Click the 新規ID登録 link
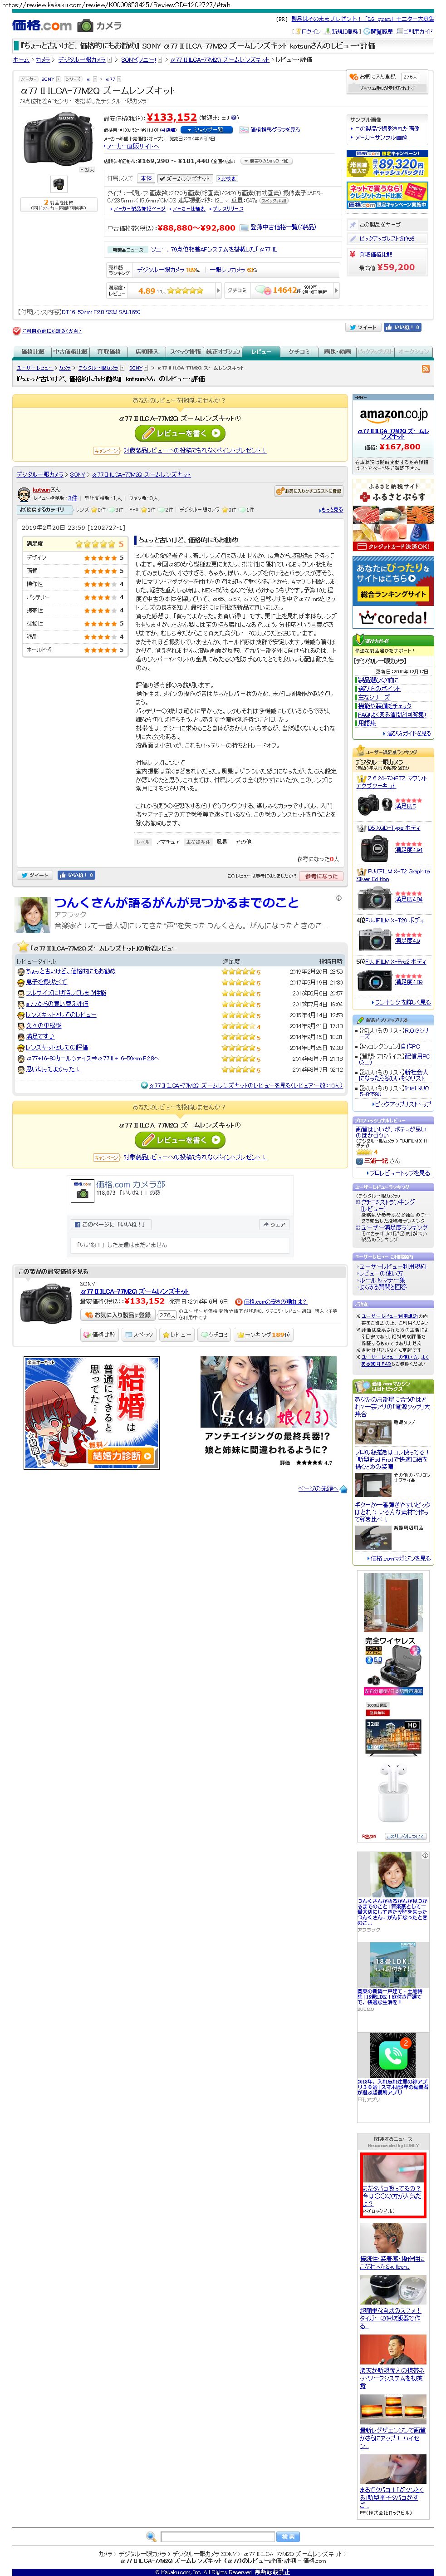 point(345,32)
